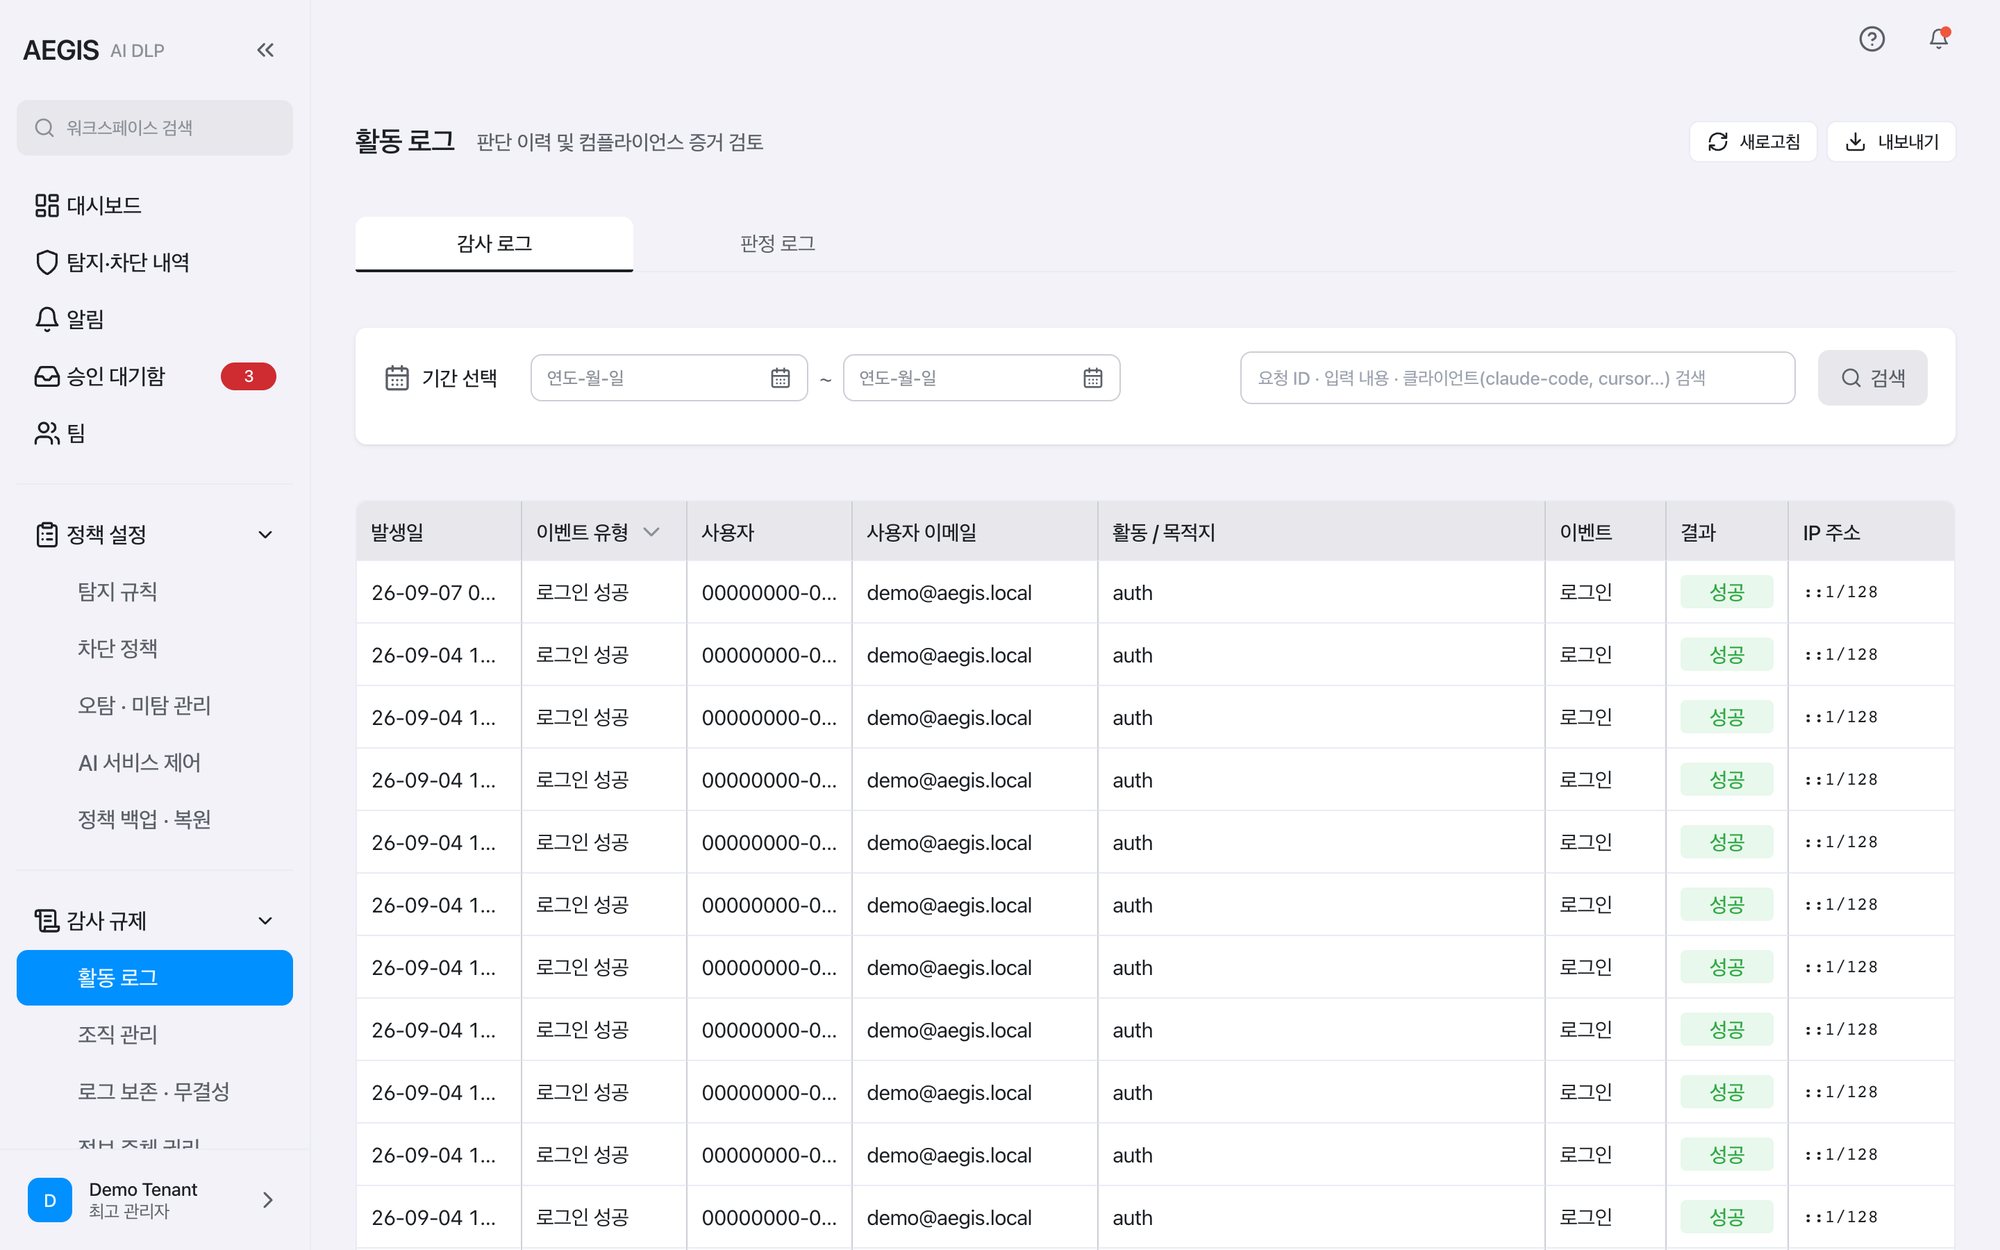The image size is (2000, 1250).
Task: Click the inbox icon for 승인 대기함
Action: (x=47, y=376)
